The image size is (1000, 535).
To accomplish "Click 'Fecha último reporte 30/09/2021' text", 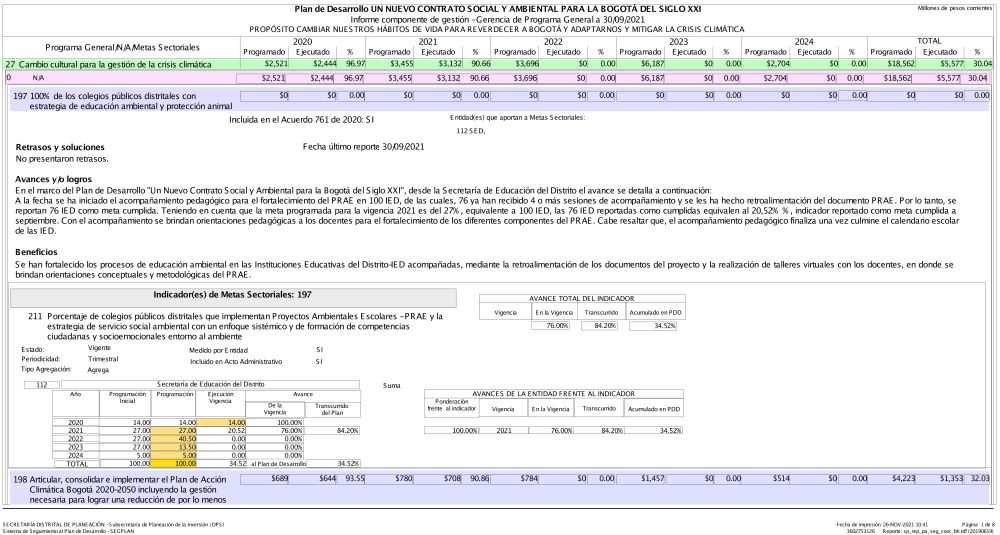I will click(x=365, y=147).
